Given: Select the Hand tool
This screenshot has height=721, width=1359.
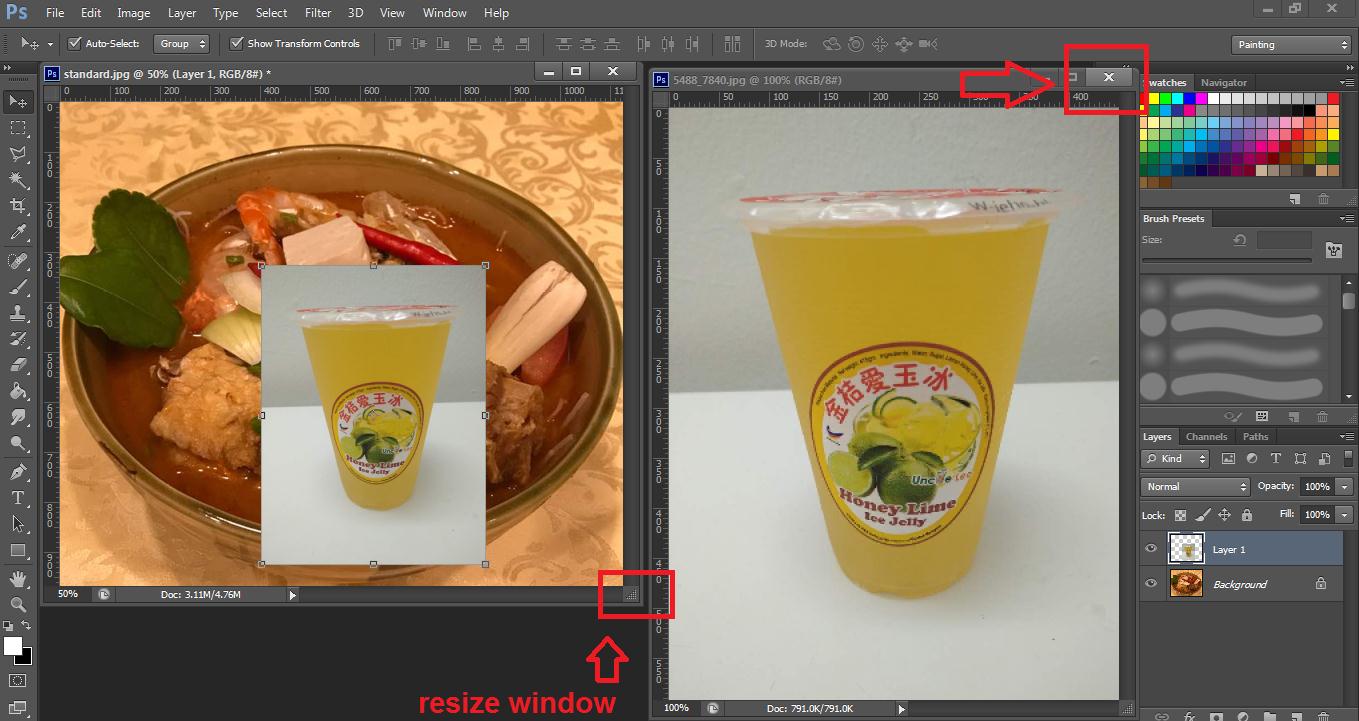Looking at the screenshot, I should pos(18,578).
